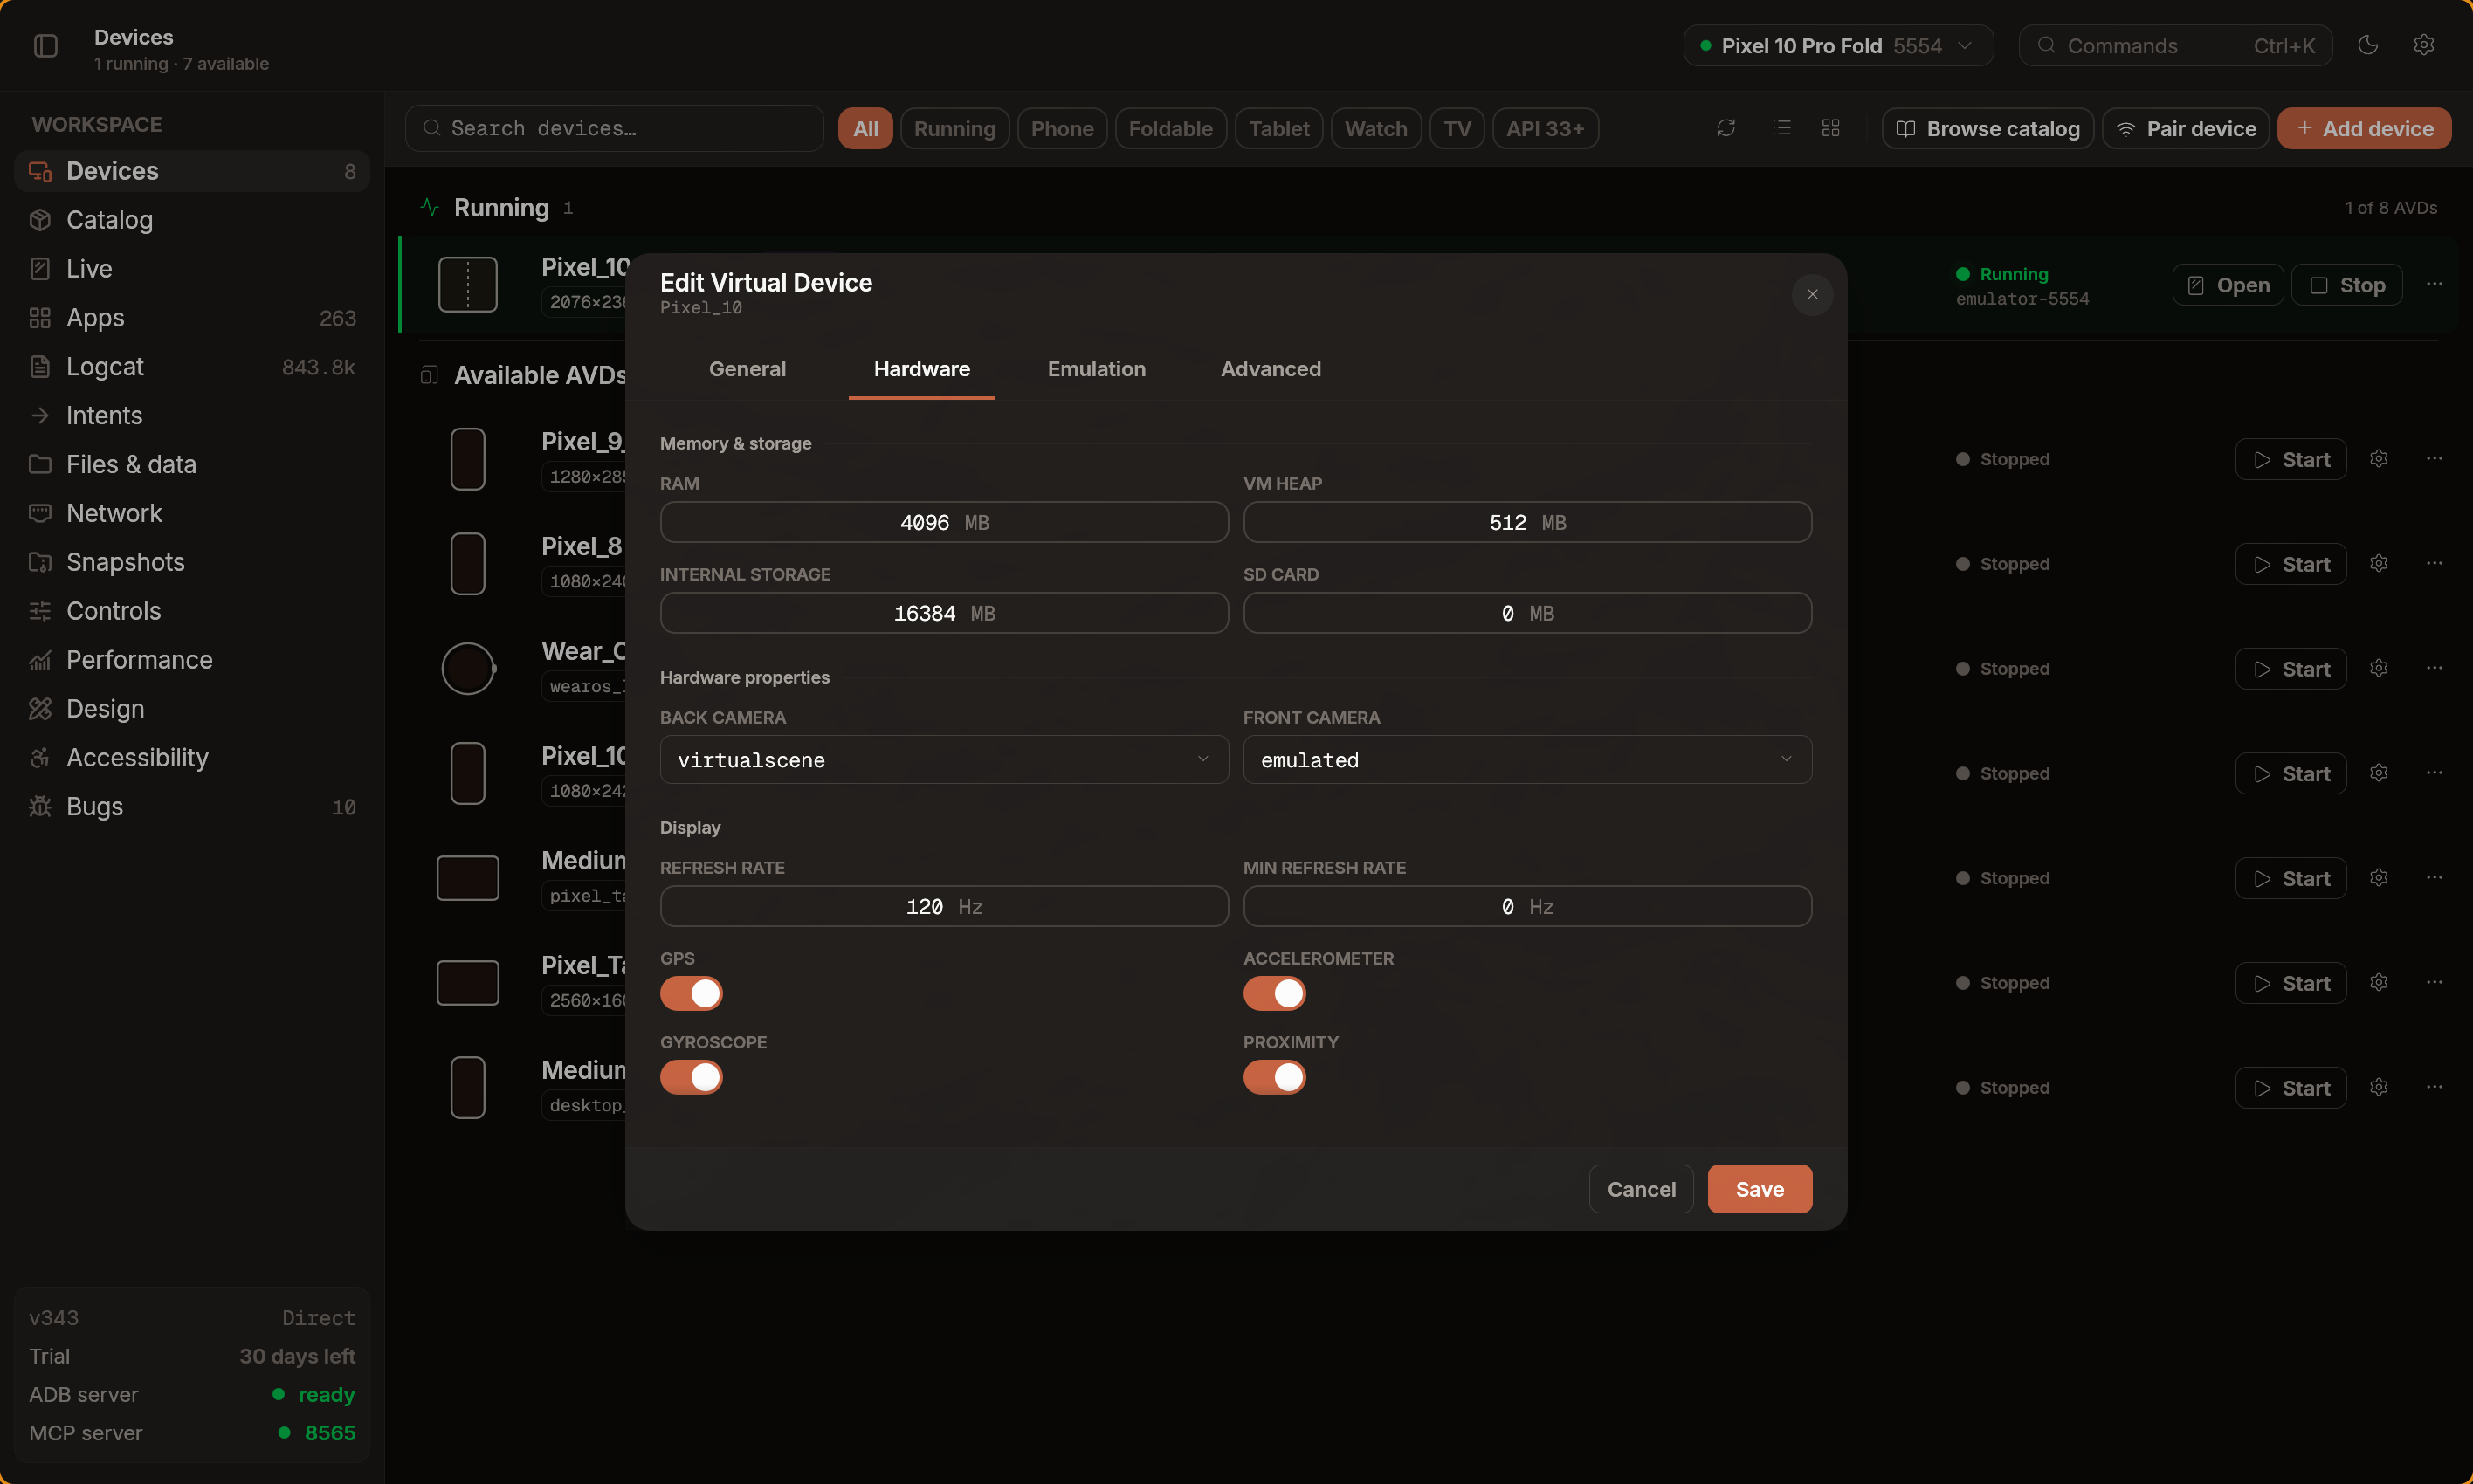Click Add device button

coord(2364,129)
